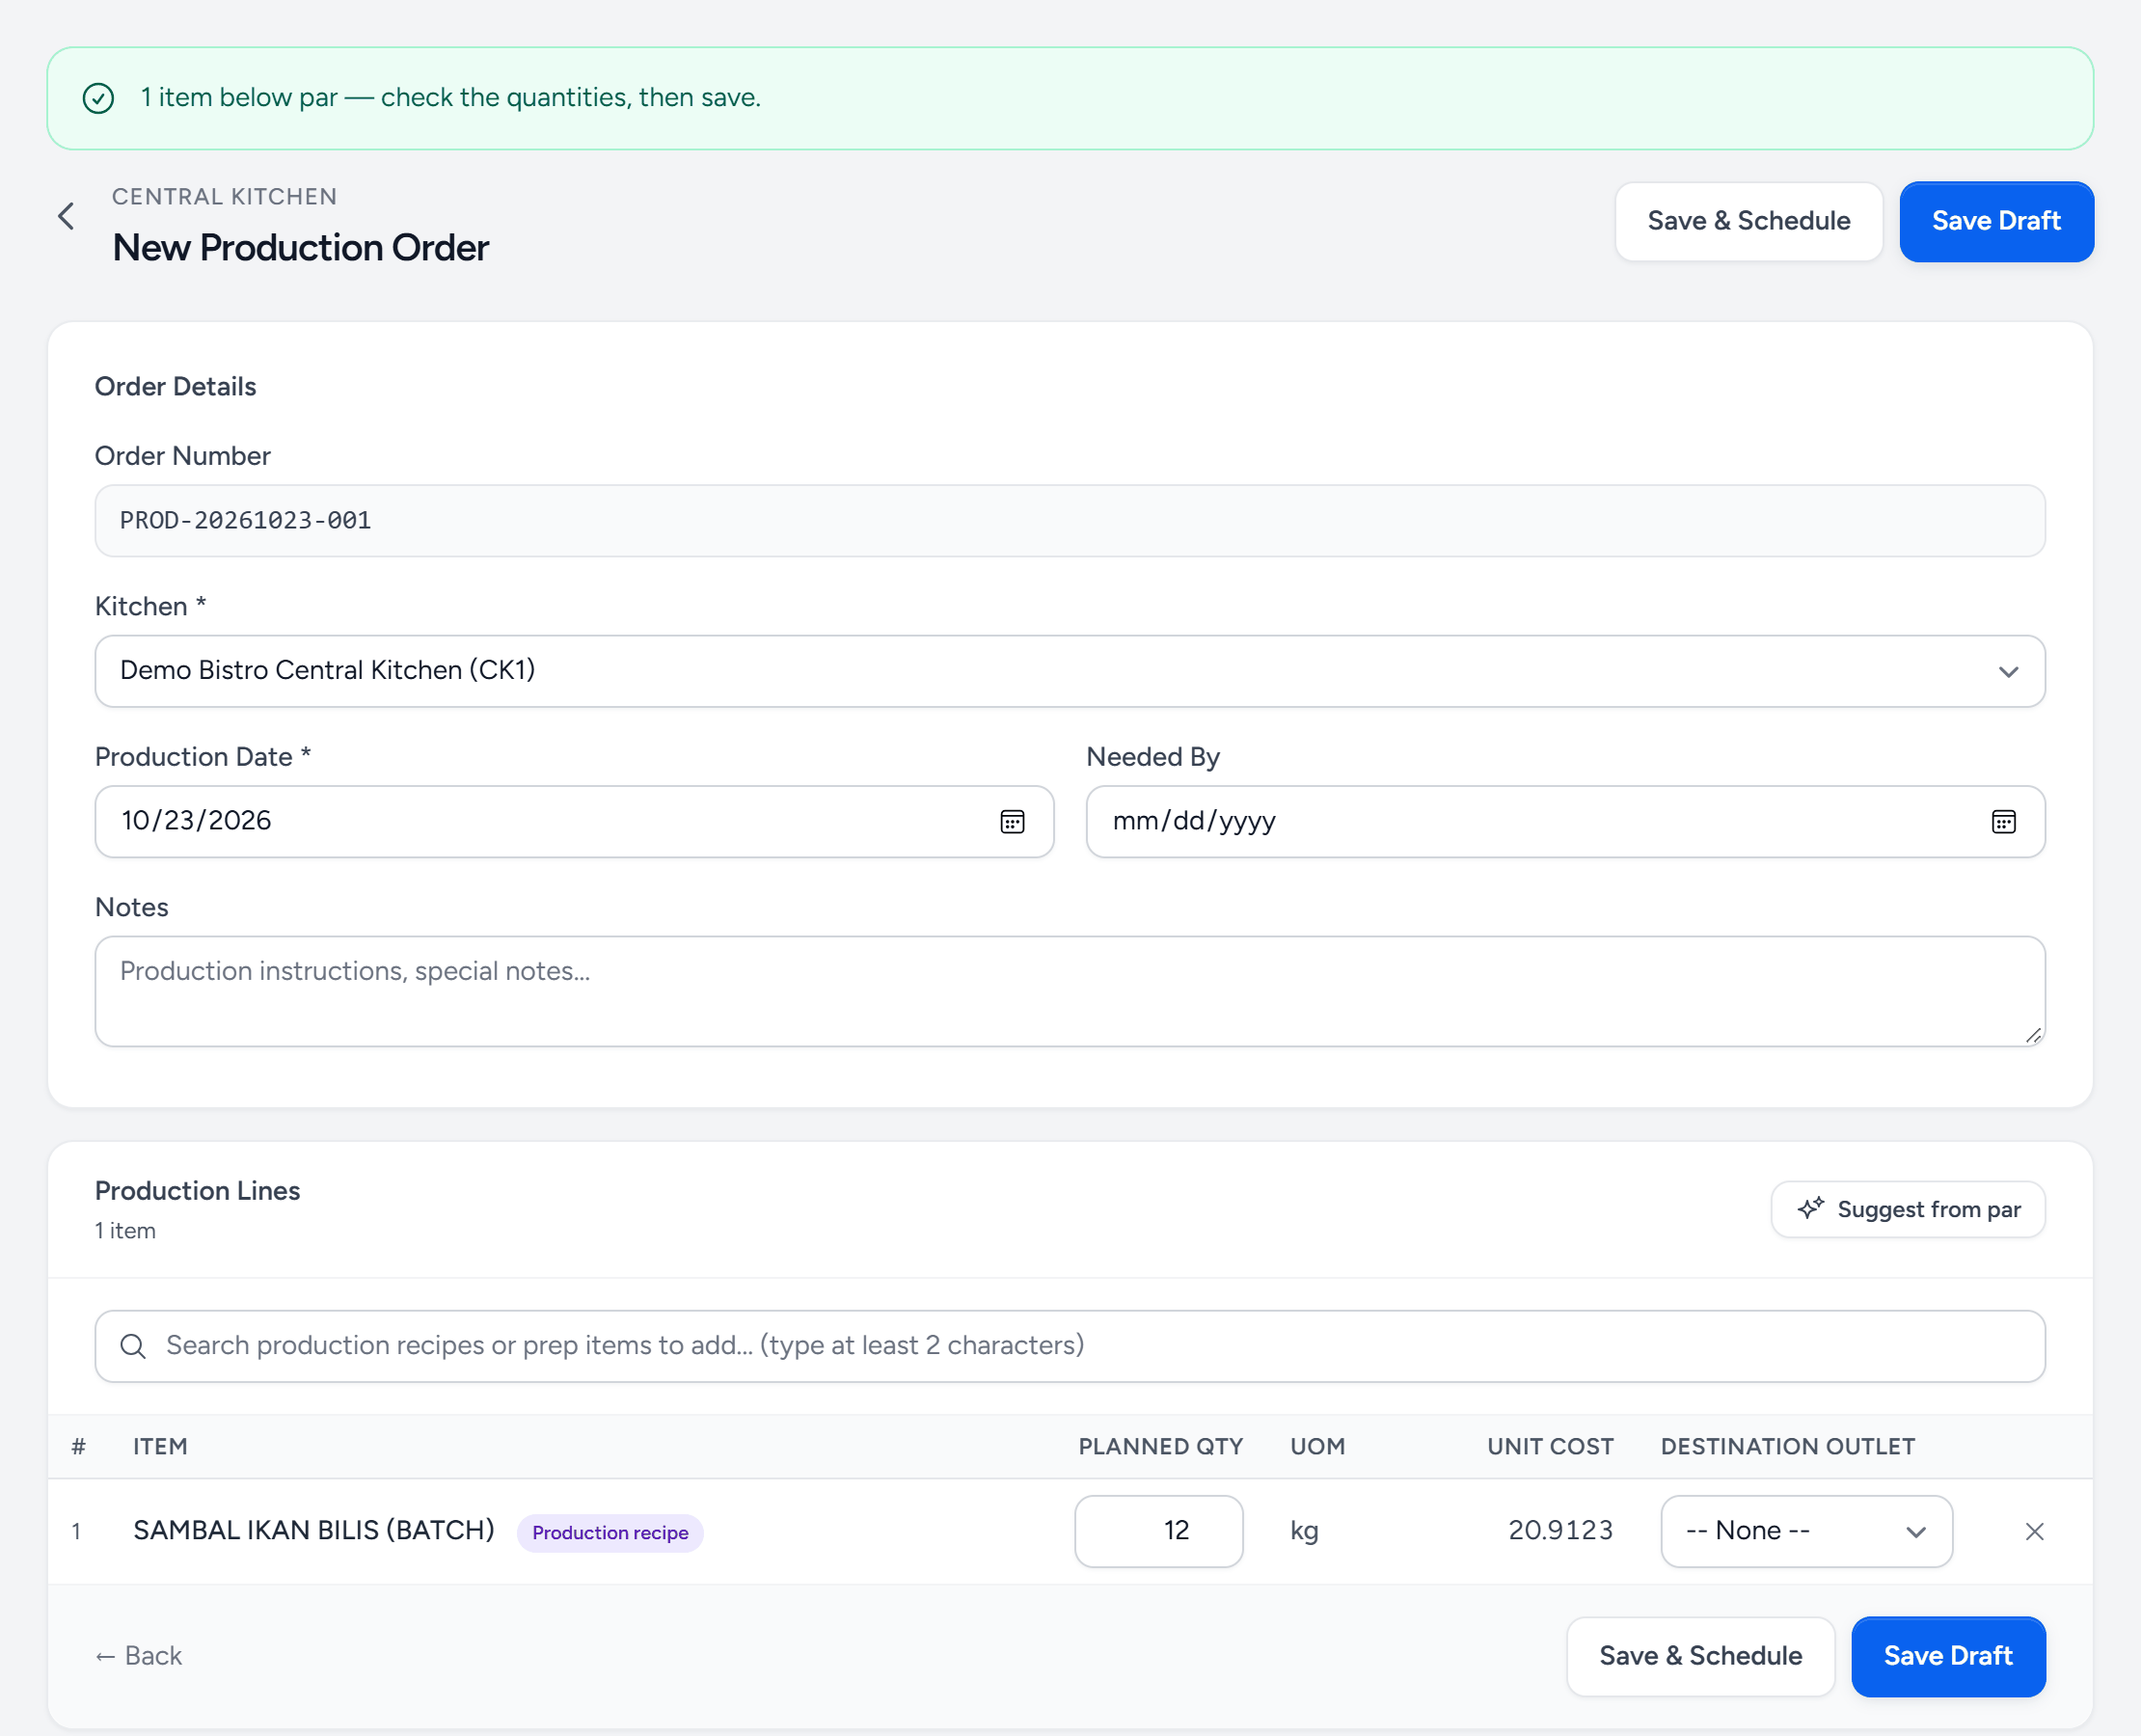Open the Kitchen dropdown

pyautogui.click(x=1070, y=671)
